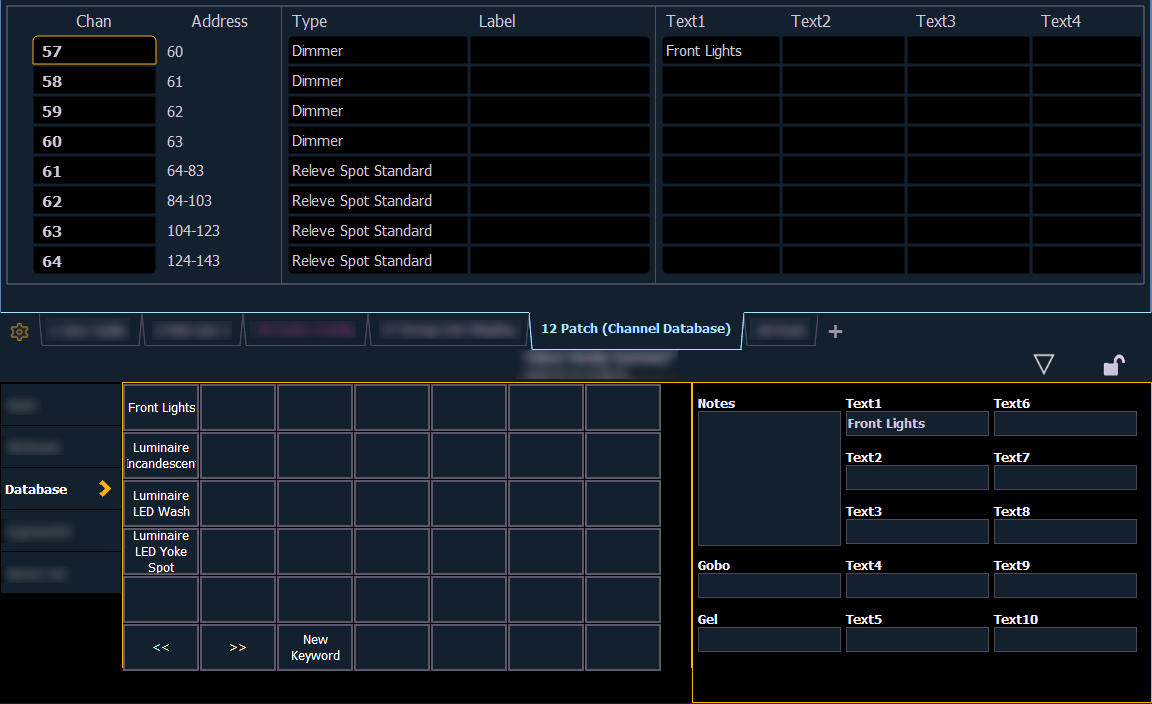Click the Address column header

[x=220, y=21]
